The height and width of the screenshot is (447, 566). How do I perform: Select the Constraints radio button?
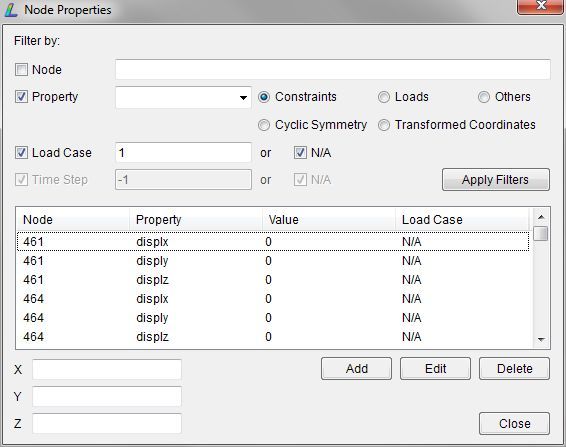[x=264, y=97]
